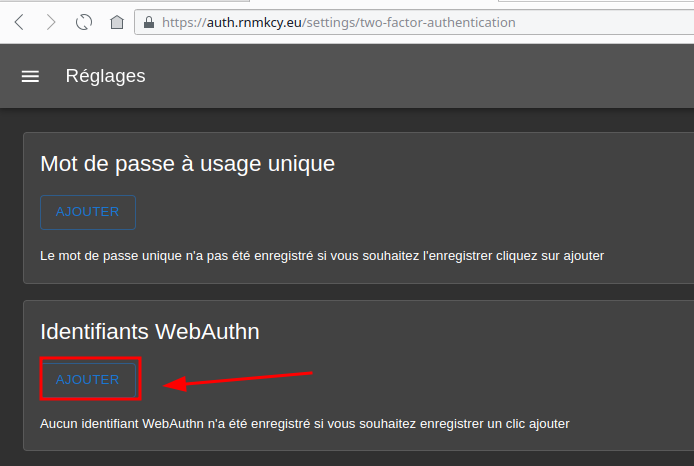
Task: Click the Aucun identifiant WebAuthn description text
Action: click(x=304, y=424)
